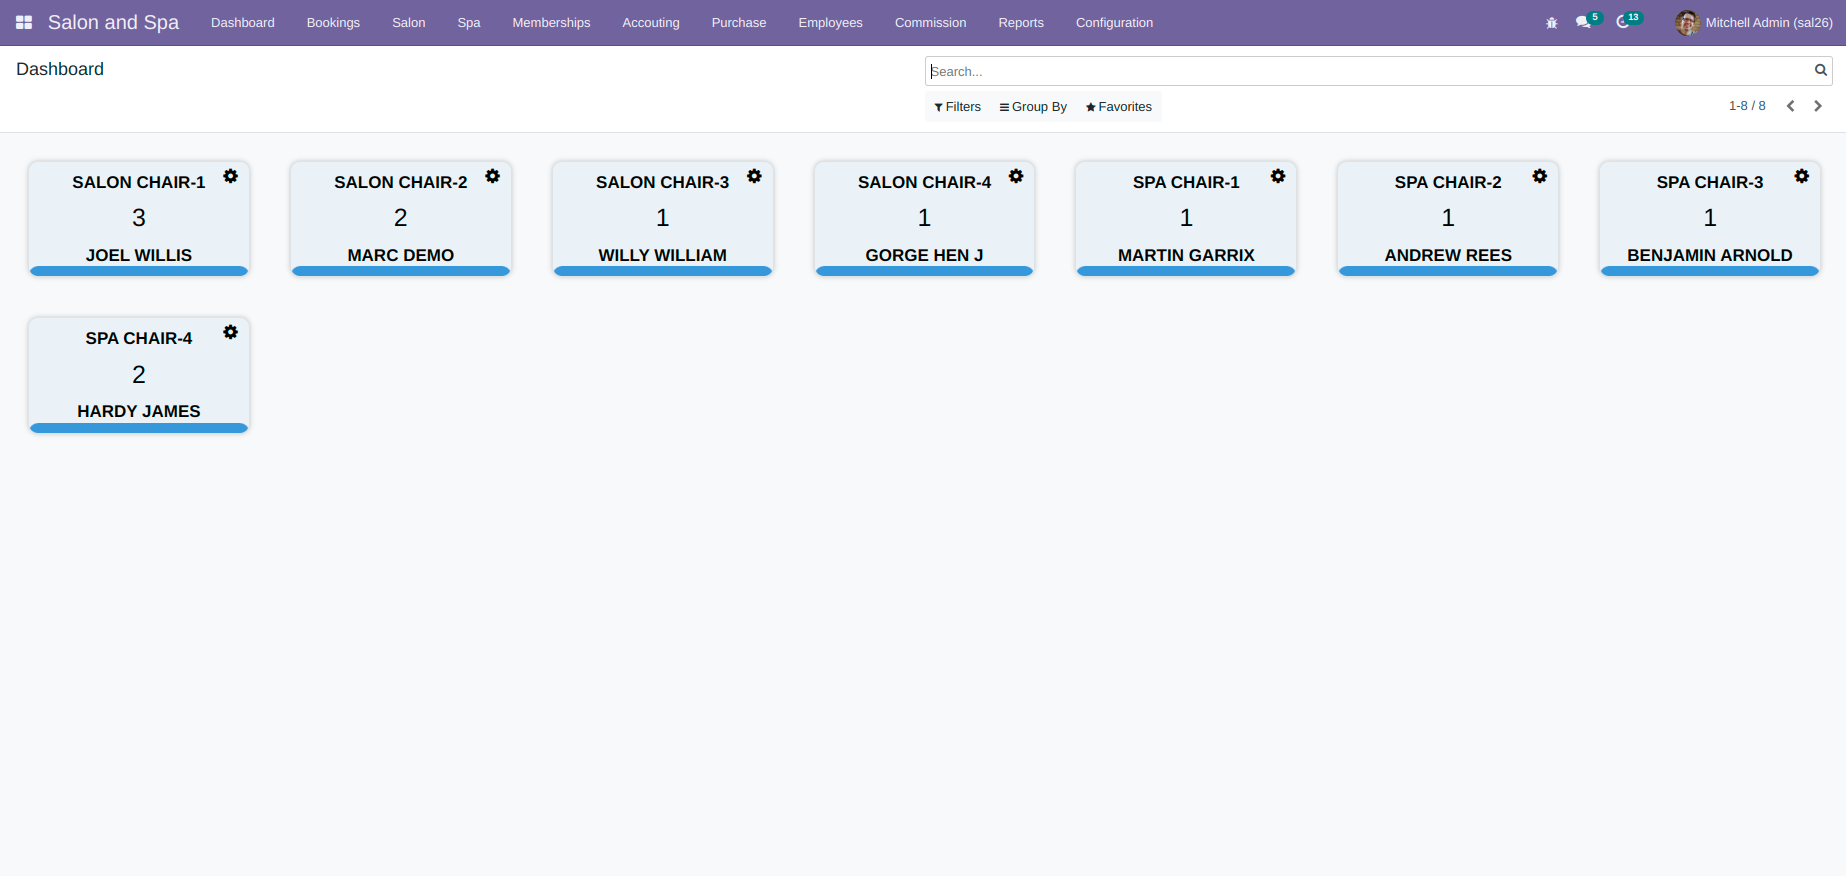Open the Bookings menu
The height and width of the screenshot is (876, 1846).
coord(333,22)
